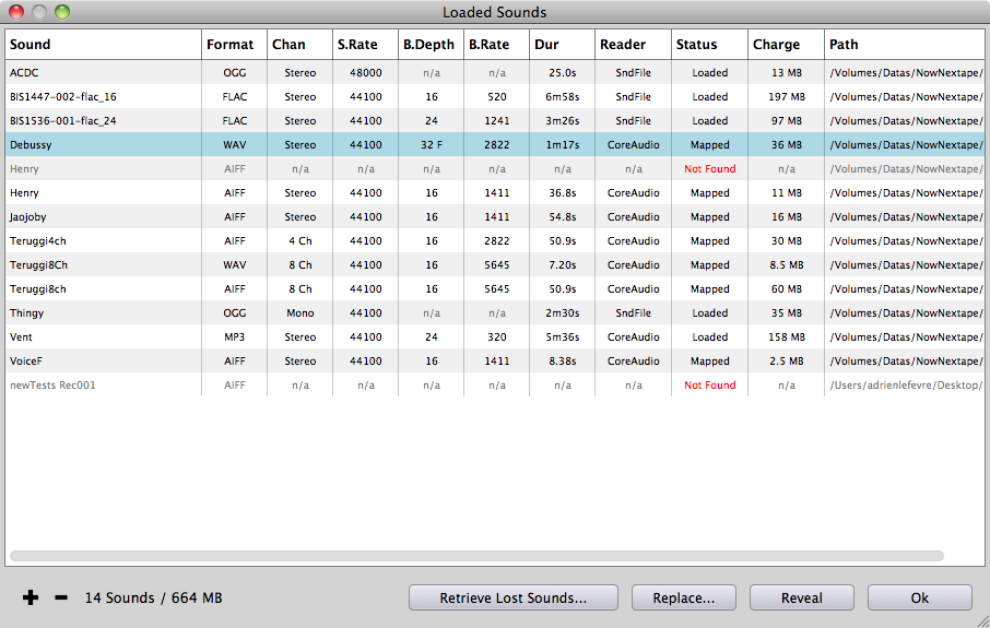990x628 pixels.
Task: Sort by Format column header
Action: pyautogui.click(x=233, y=44)
